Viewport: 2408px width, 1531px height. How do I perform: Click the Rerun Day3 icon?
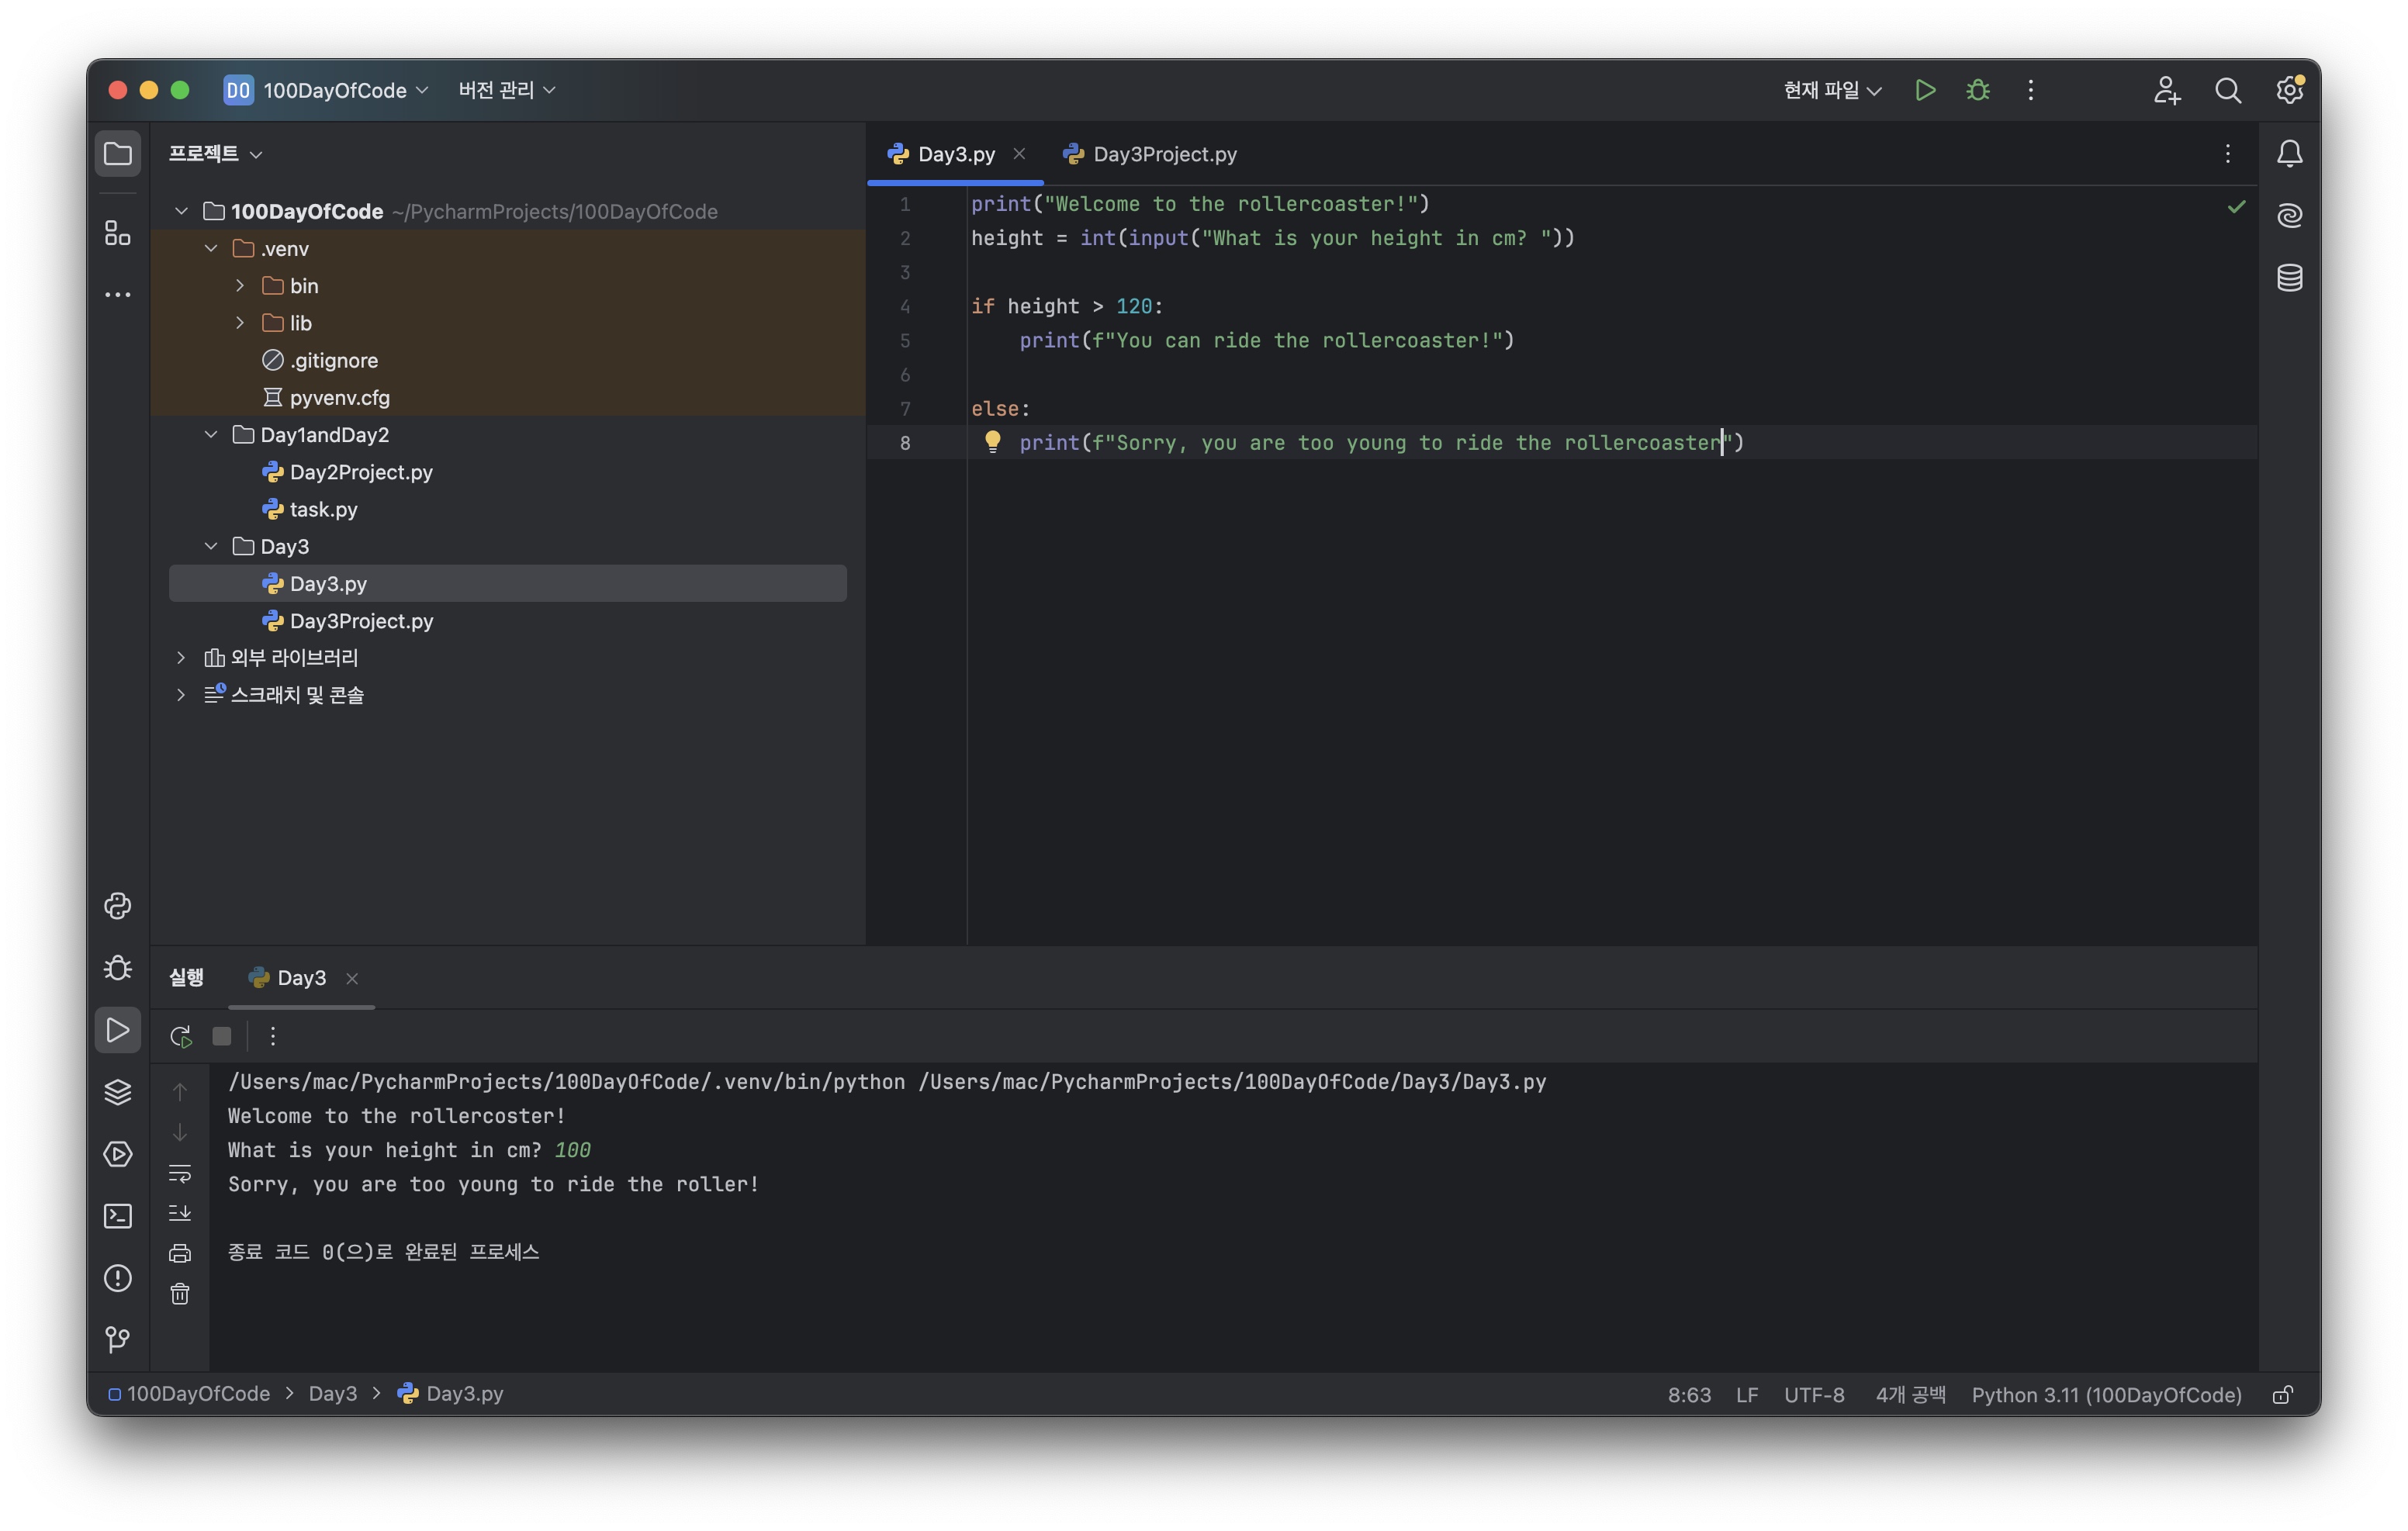pyautogui.click(x=180, y=1036)
